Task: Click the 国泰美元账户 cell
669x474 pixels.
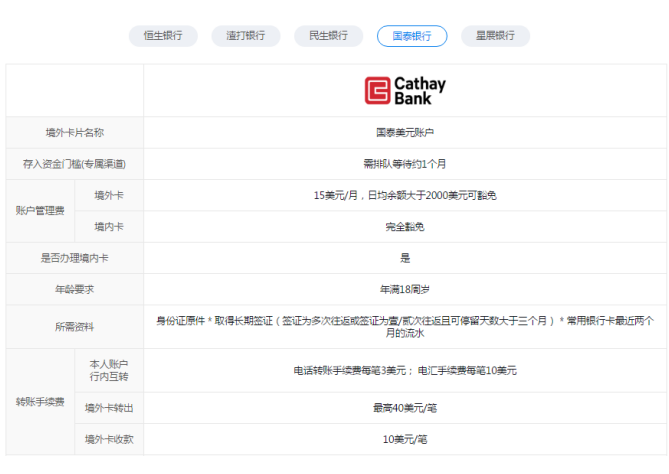Action: coord(405,133)
